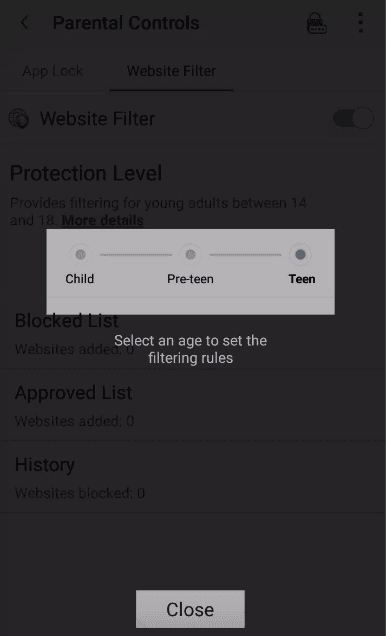Open the Blocked List section

[193, 334]
